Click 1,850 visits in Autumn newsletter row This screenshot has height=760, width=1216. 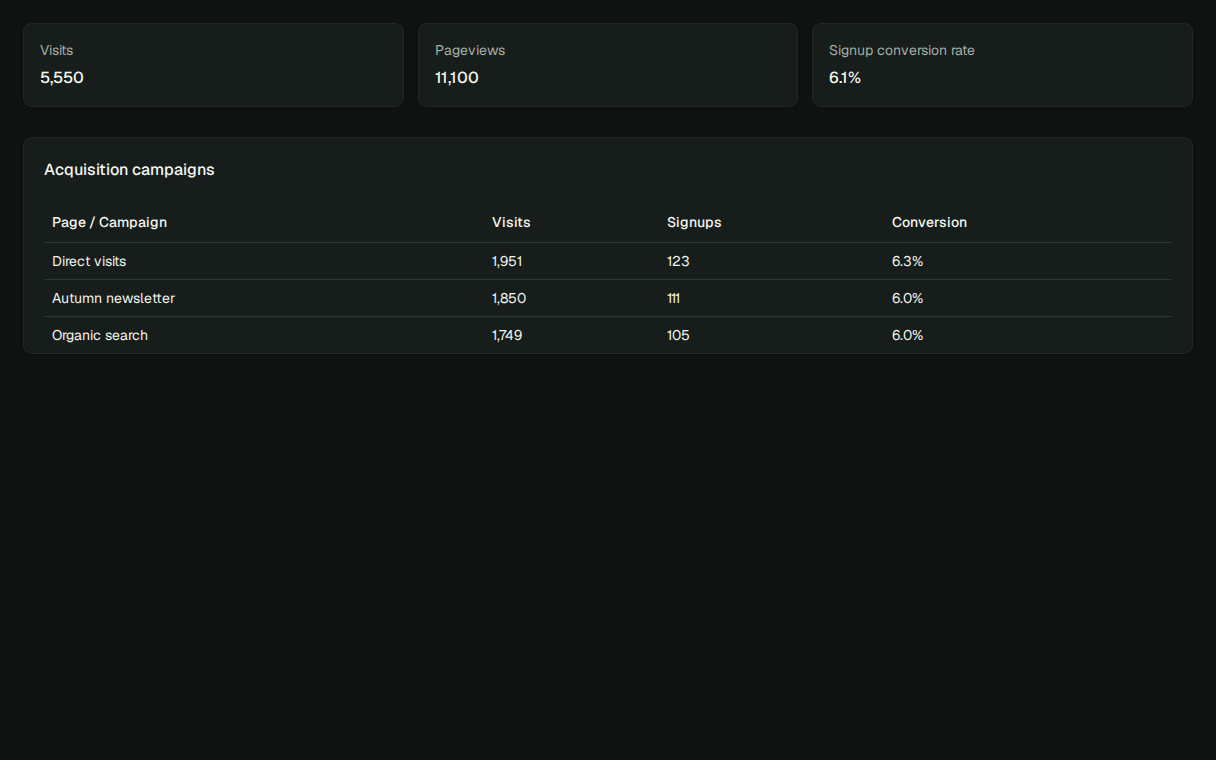click(x=509, y=298)
